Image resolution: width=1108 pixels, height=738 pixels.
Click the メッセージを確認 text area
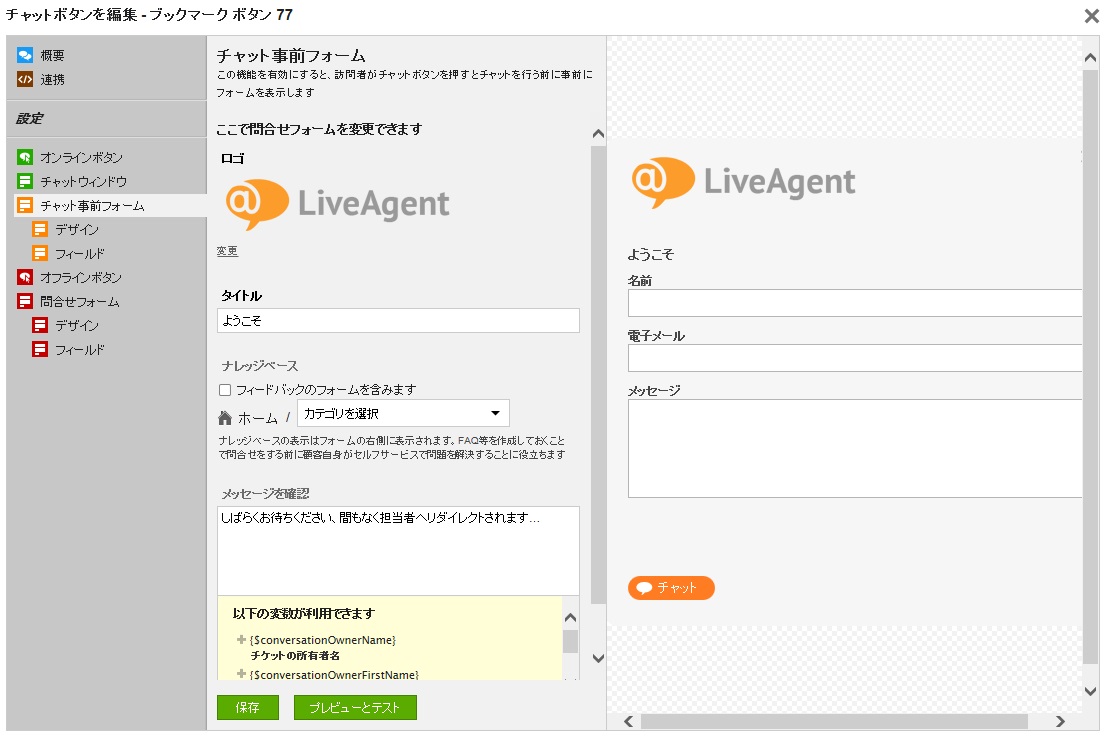(398, 550)
